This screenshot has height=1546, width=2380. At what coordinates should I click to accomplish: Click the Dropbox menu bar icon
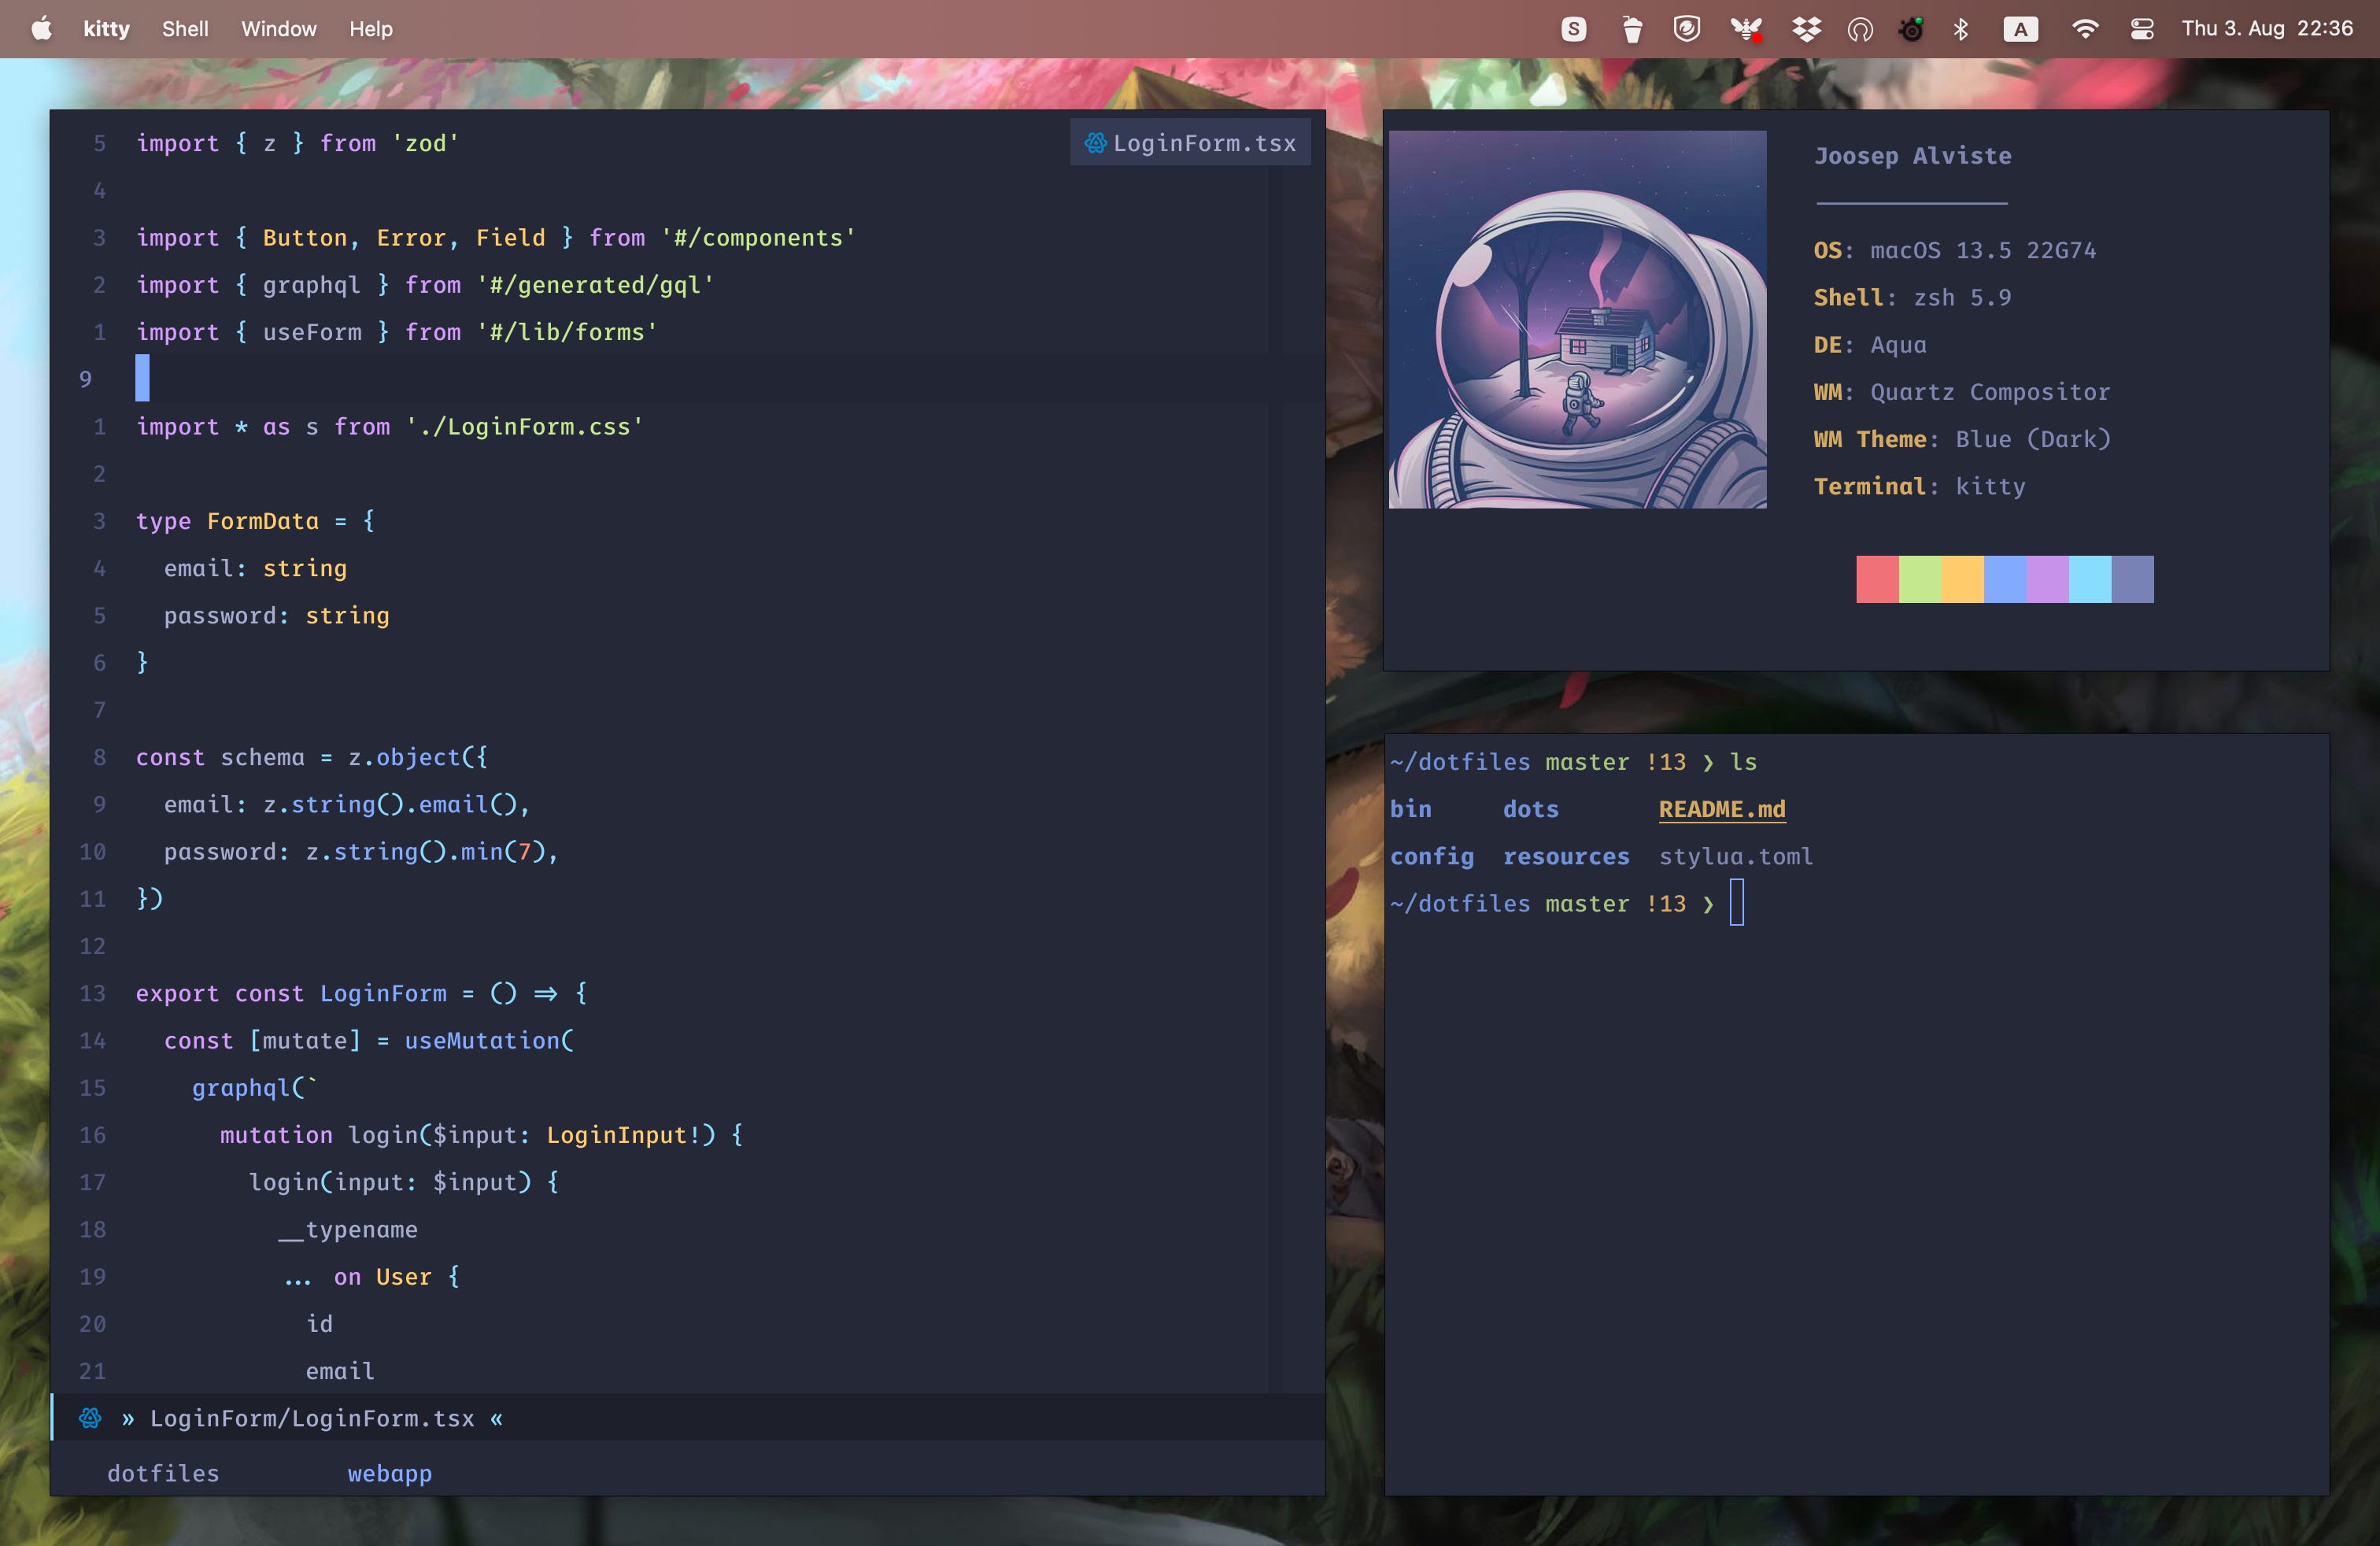pos(1805,29)
